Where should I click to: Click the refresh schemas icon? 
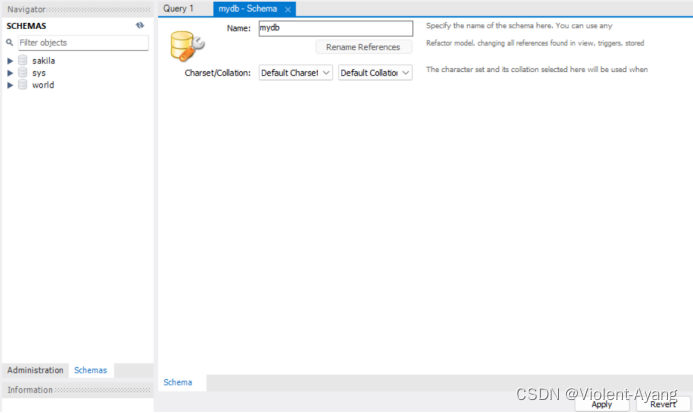pyautogui.click(x=140, y=26)
